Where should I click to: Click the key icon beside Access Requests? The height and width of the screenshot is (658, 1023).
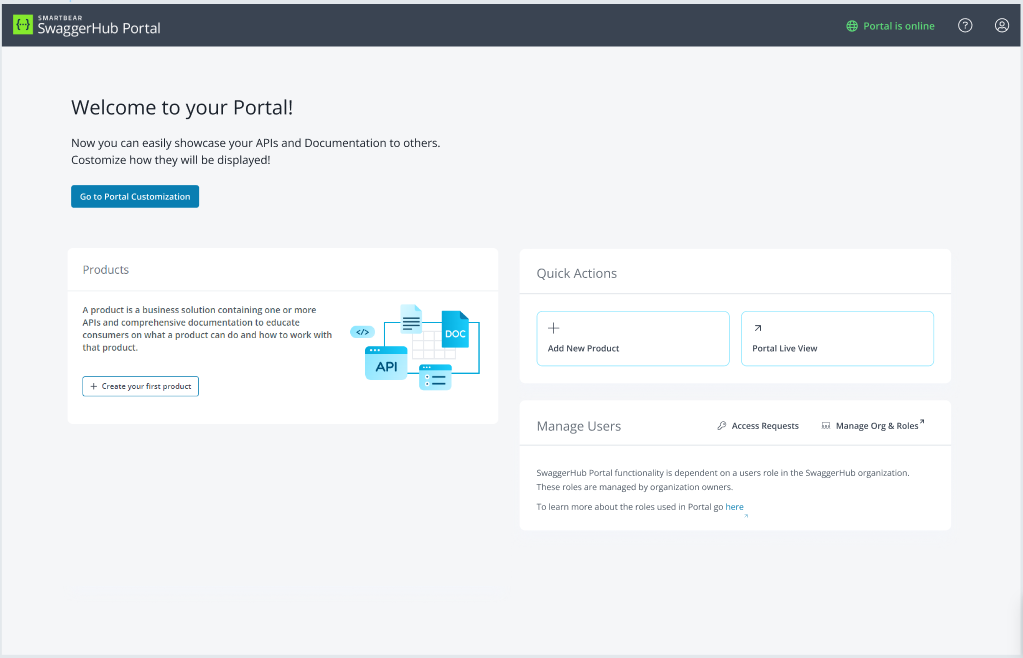[x=720, y=425]
